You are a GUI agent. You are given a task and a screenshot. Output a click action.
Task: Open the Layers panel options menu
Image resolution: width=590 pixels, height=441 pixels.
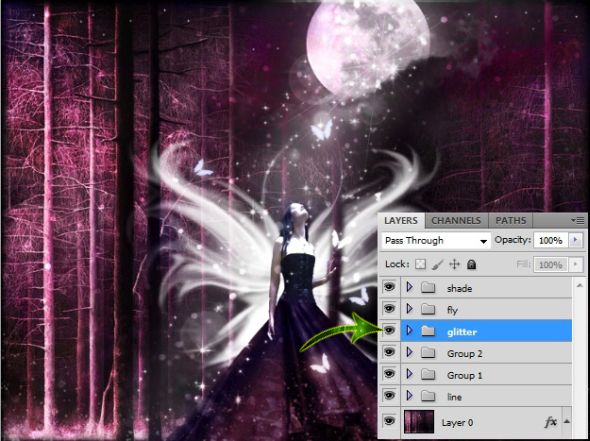[x=579, y=220]
